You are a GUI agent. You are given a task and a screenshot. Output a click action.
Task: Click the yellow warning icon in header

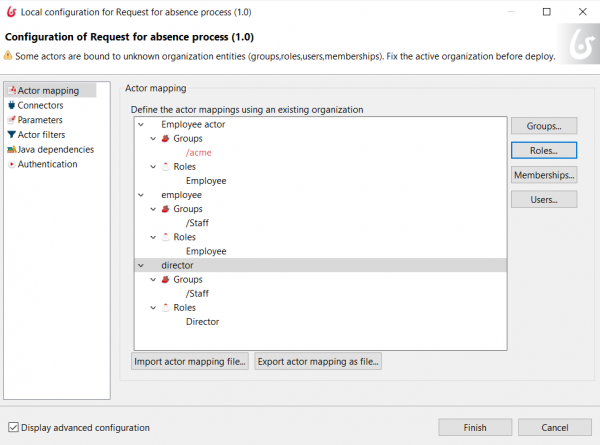[x=8, y=55]
